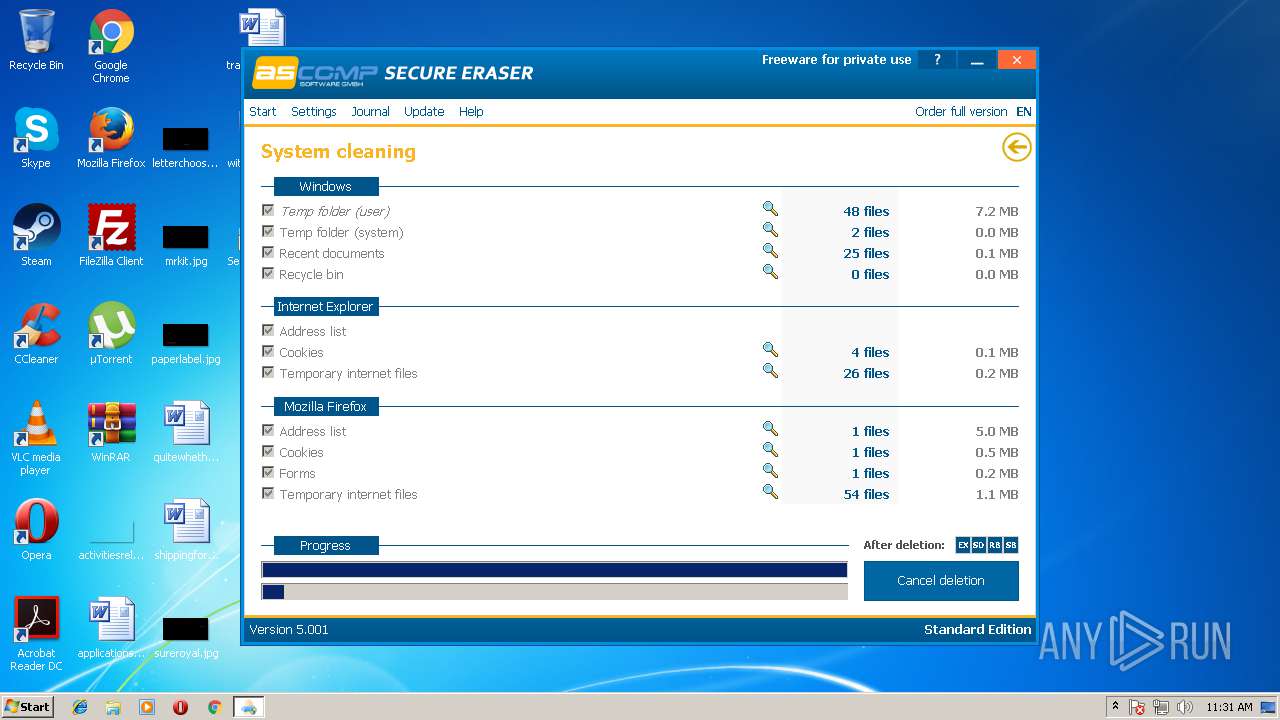The width and height of the screenshot is (1280, 720).
Task: Preview Mozilla Firefox Forms files
Action: (x=770, y=471)
